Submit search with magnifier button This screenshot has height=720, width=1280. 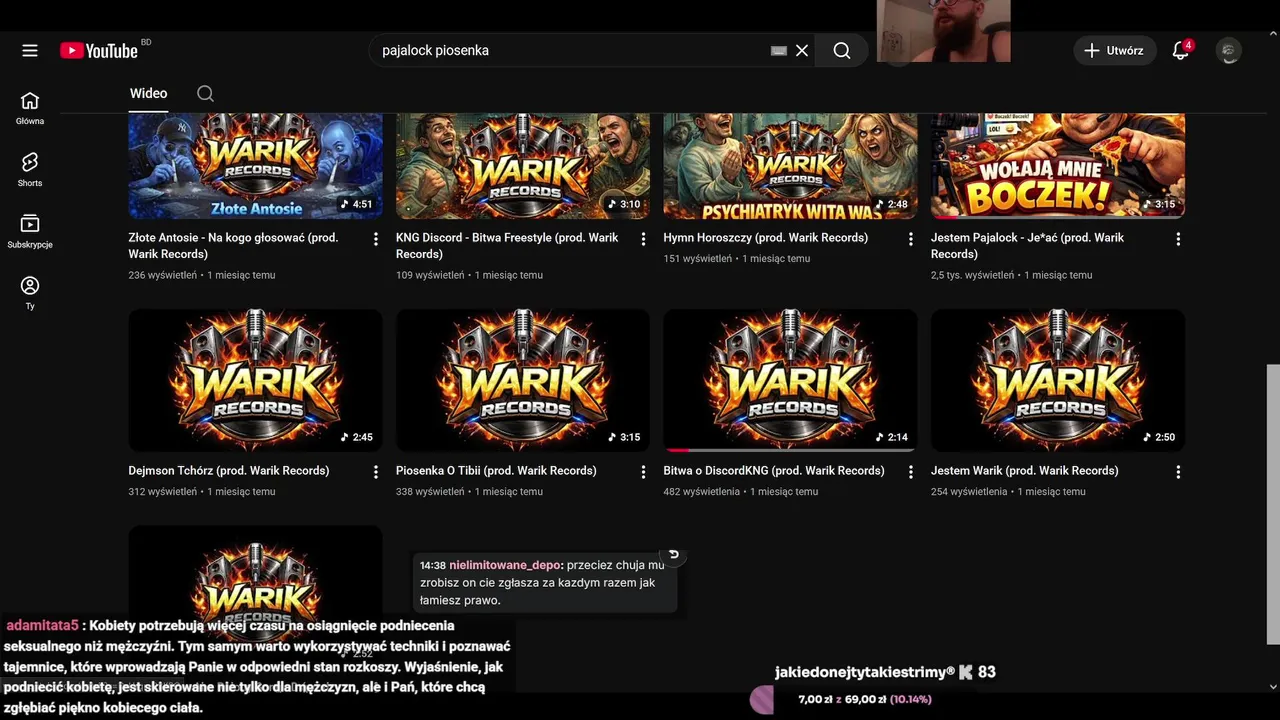click(842, 50)
